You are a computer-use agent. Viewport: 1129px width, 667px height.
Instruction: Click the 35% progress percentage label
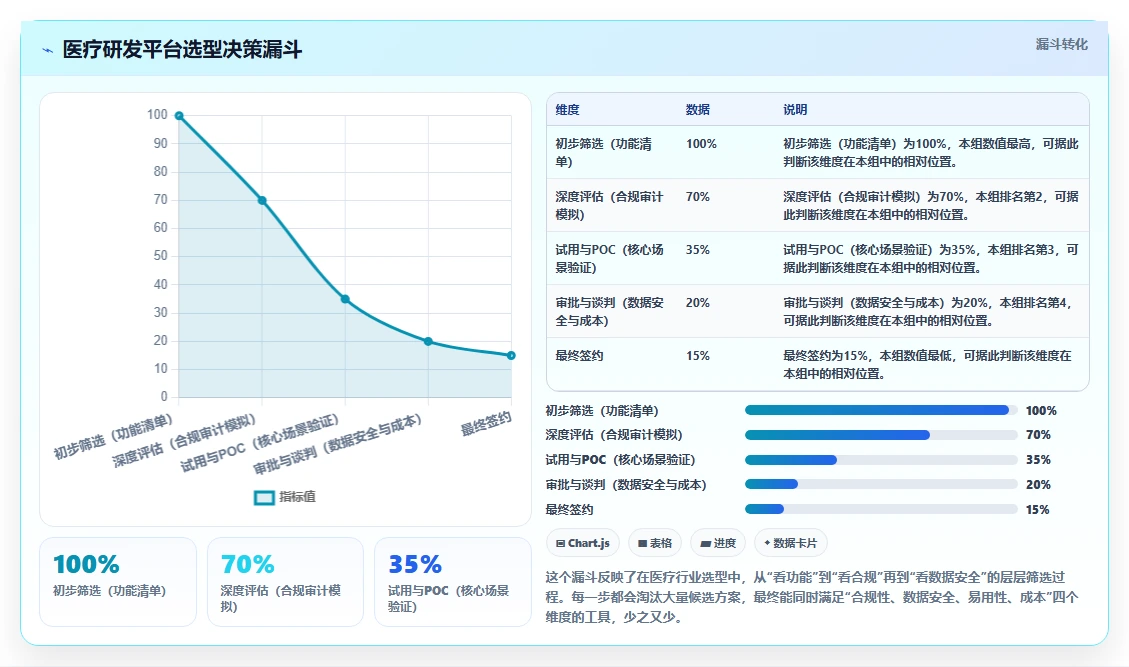coord(1038,460)
